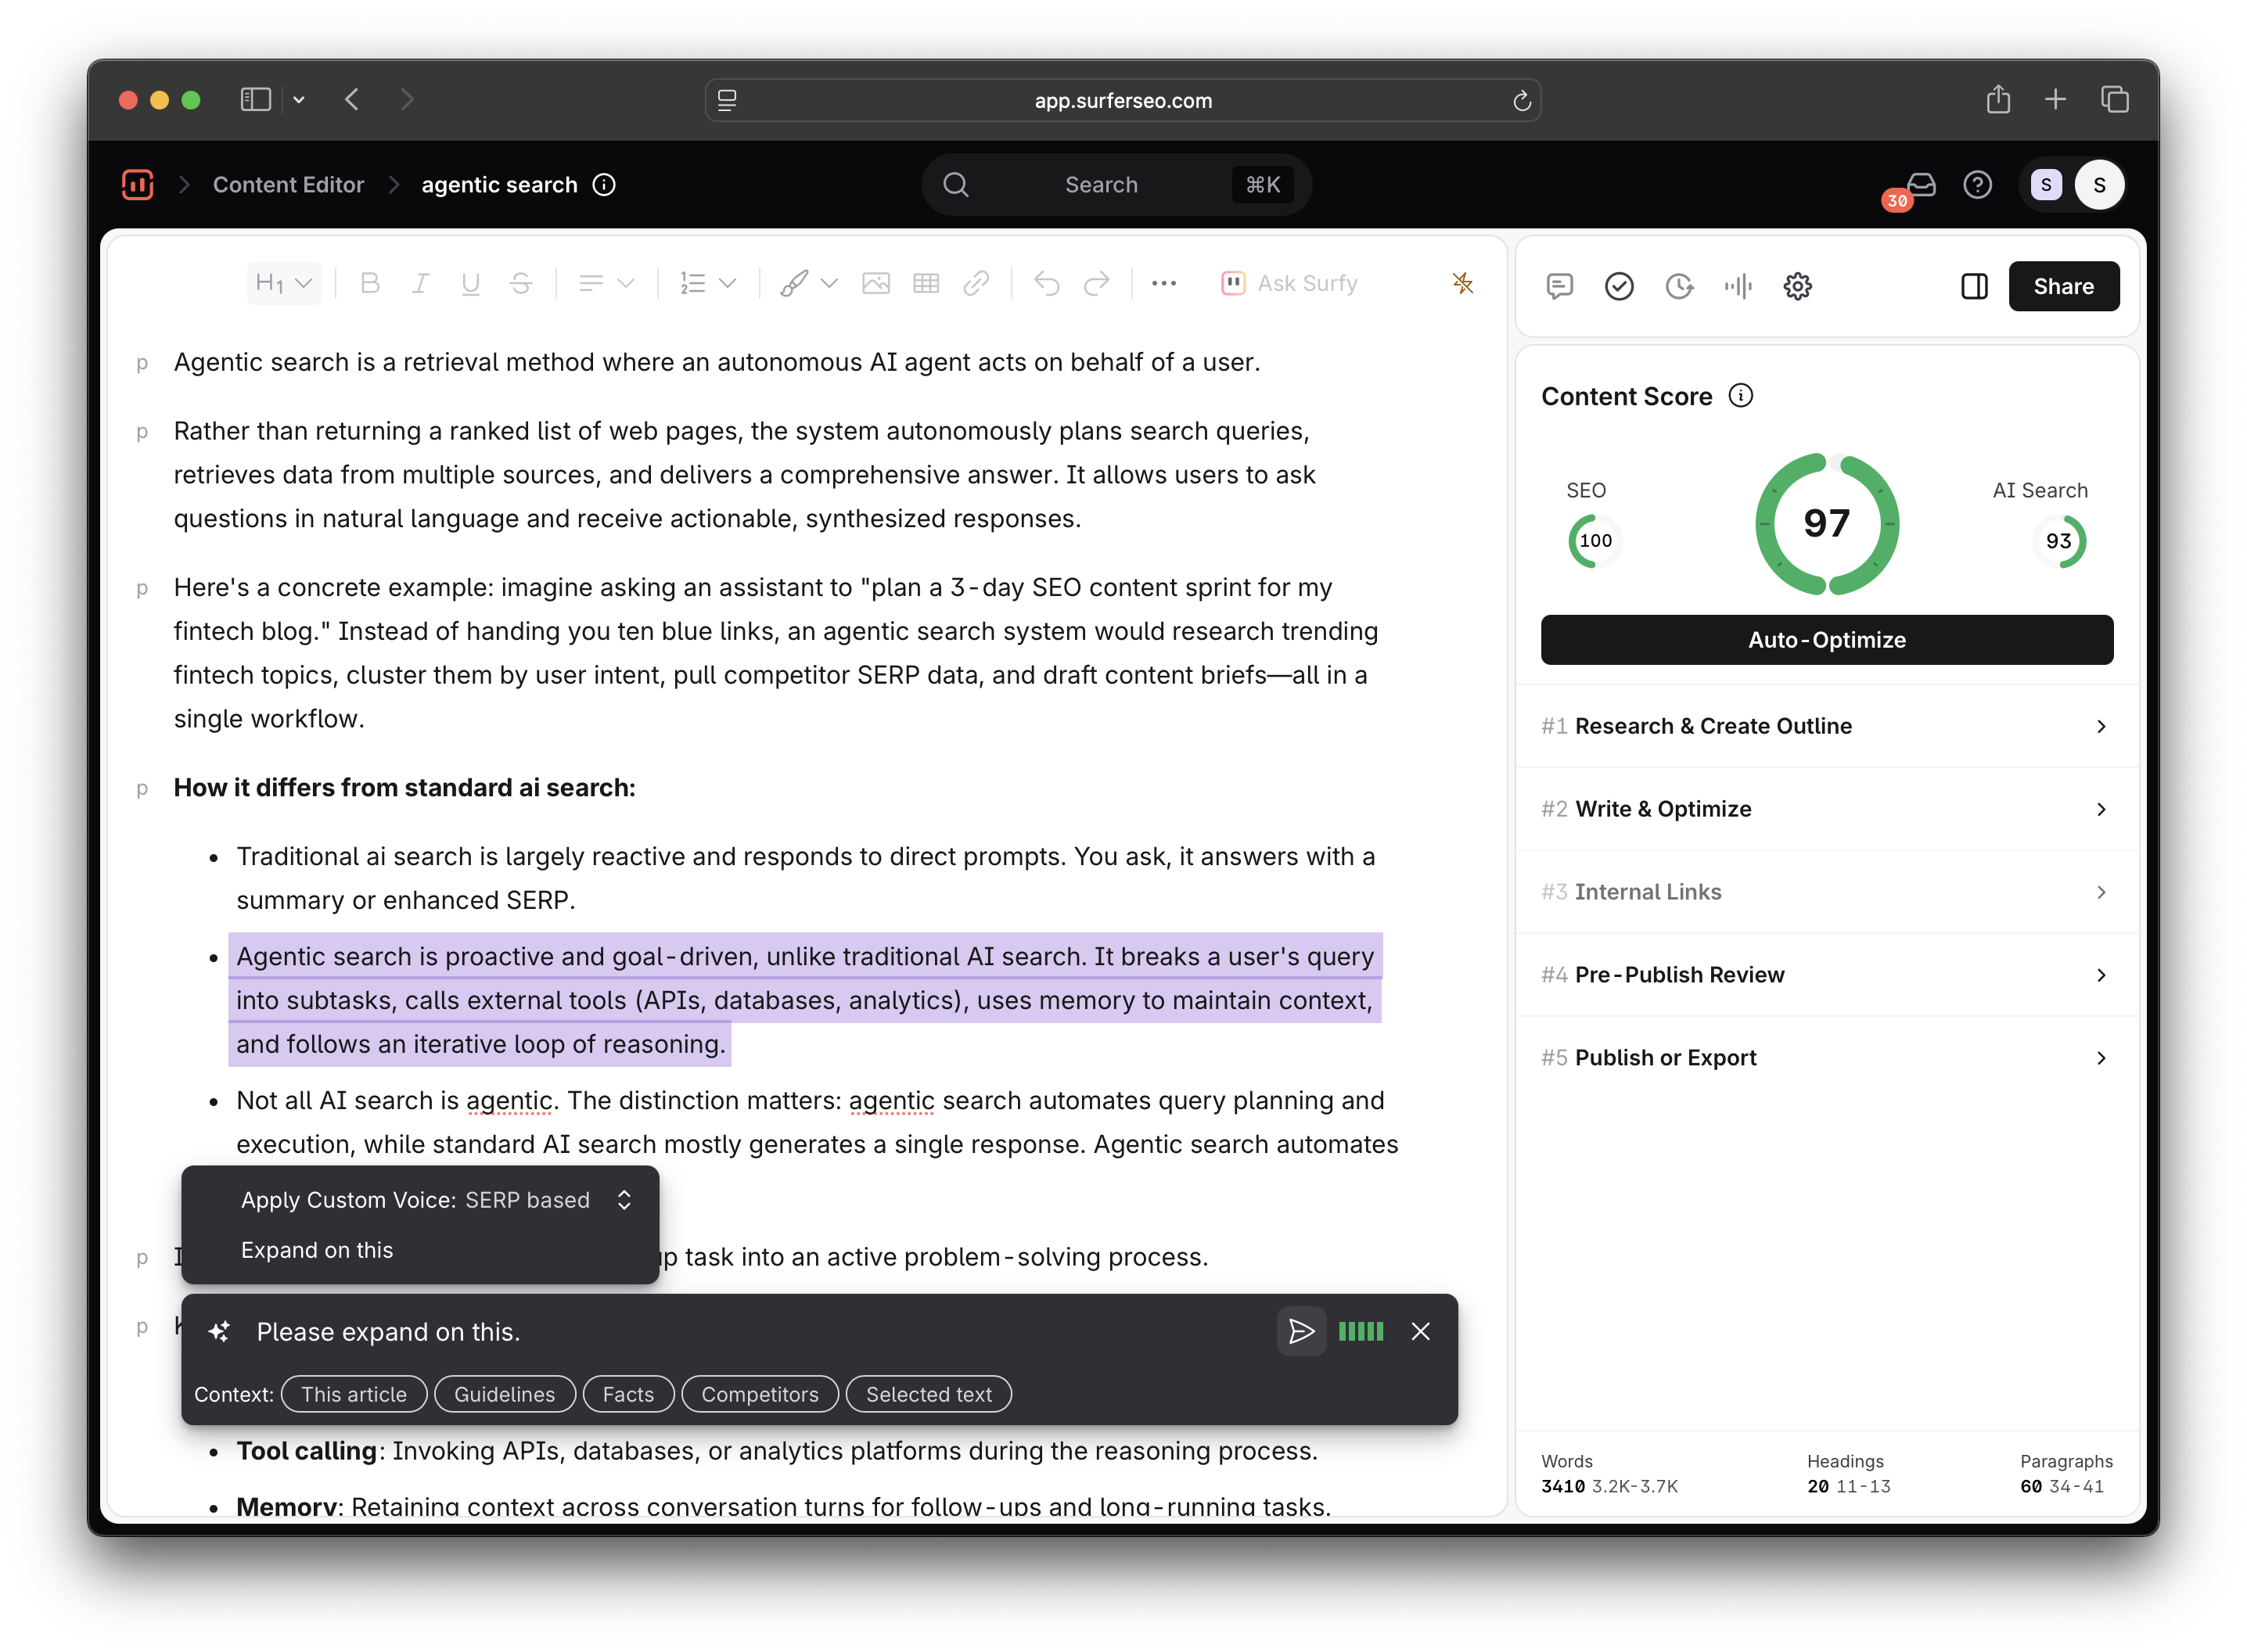Image resolution: width=2247 pixels, height=1652 pixels.
Task: Toggle the Guidelines context chip
Action: pos(505,1394)
